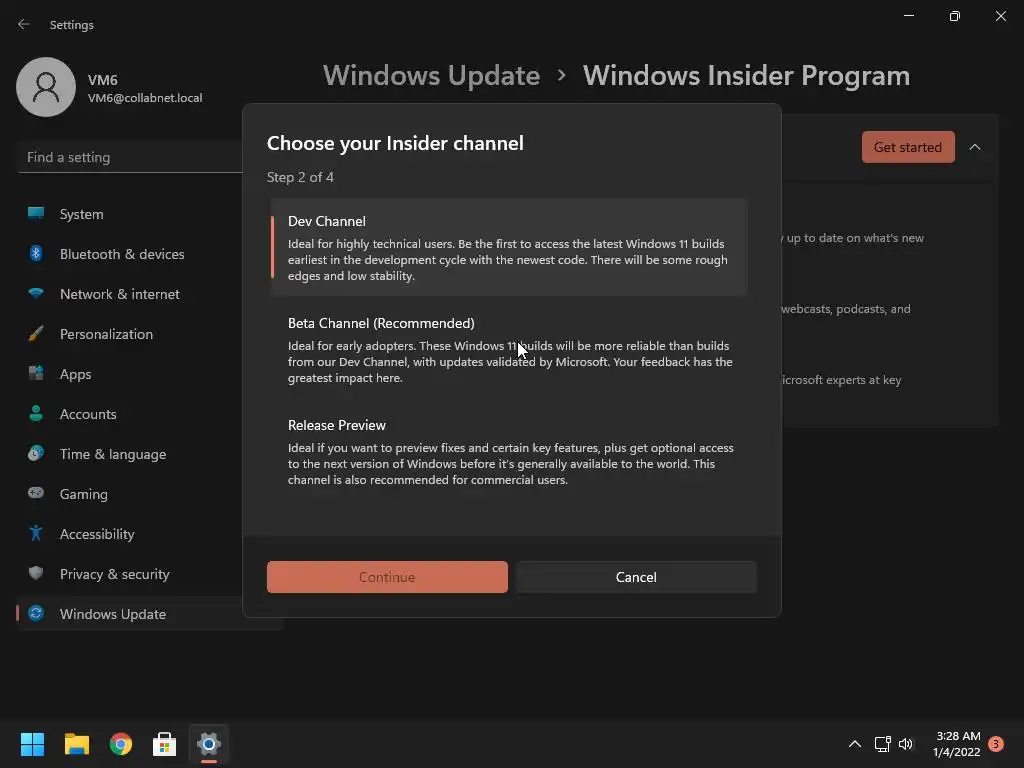This screenshot has width=1024, height=768.
Task: Launch Google Chrome from the taskbar
Action: (x=121, y=744)
